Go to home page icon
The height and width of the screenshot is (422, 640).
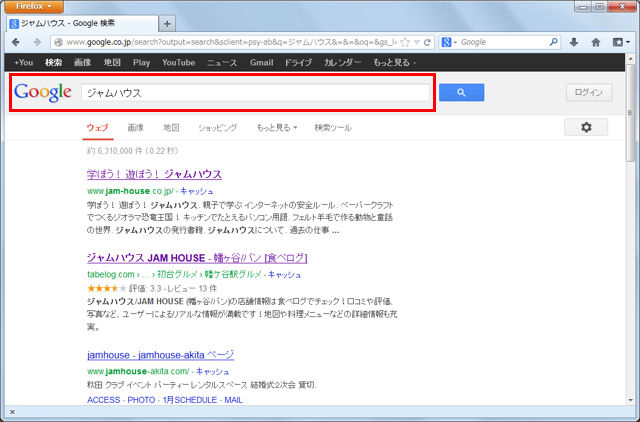[x=596, y=42]
